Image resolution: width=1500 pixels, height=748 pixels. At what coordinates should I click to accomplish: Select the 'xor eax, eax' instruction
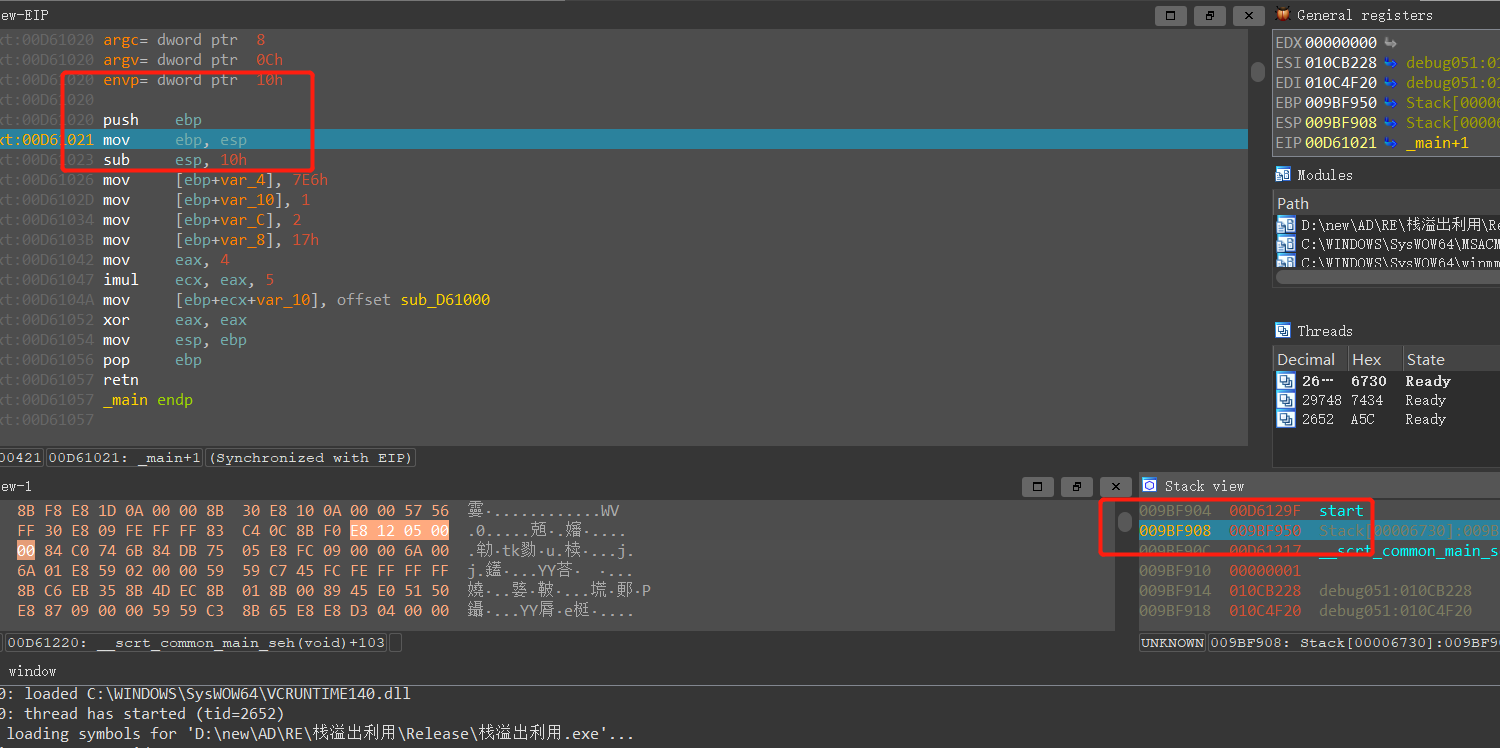(x=175, y=320)
